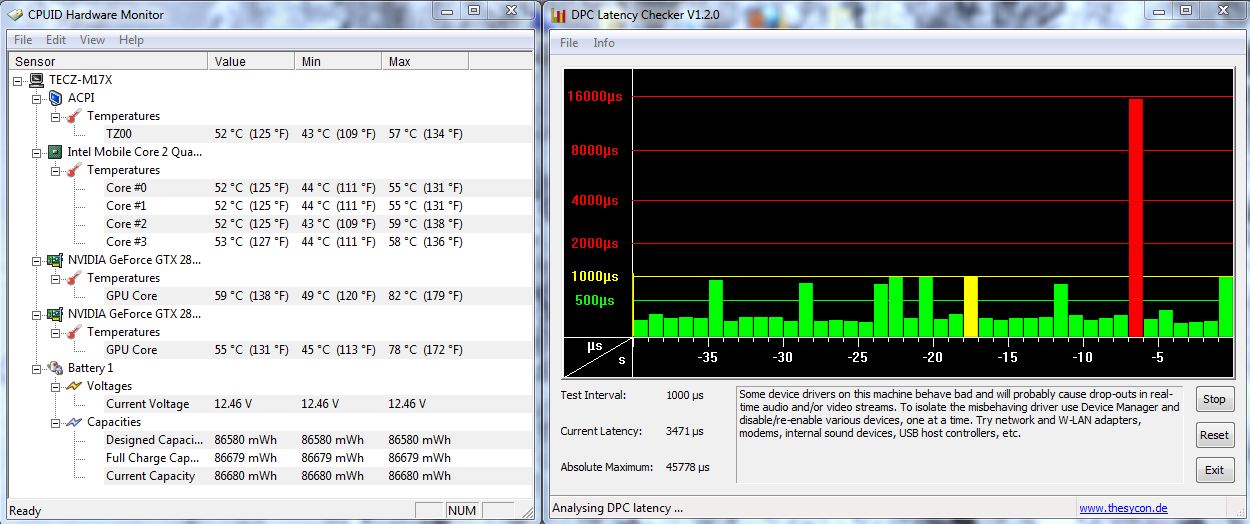The width and height of the screenshot is (1250, 524).
Task: Collapse the Battery 1 node
Action: pyautogui.click(x=37, y=368)
